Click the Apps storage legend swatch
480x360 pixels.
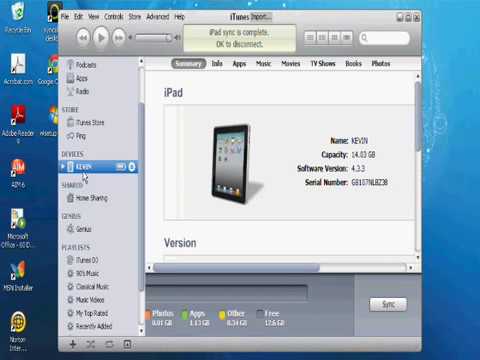pyautogui.click(x=184, y=314)
